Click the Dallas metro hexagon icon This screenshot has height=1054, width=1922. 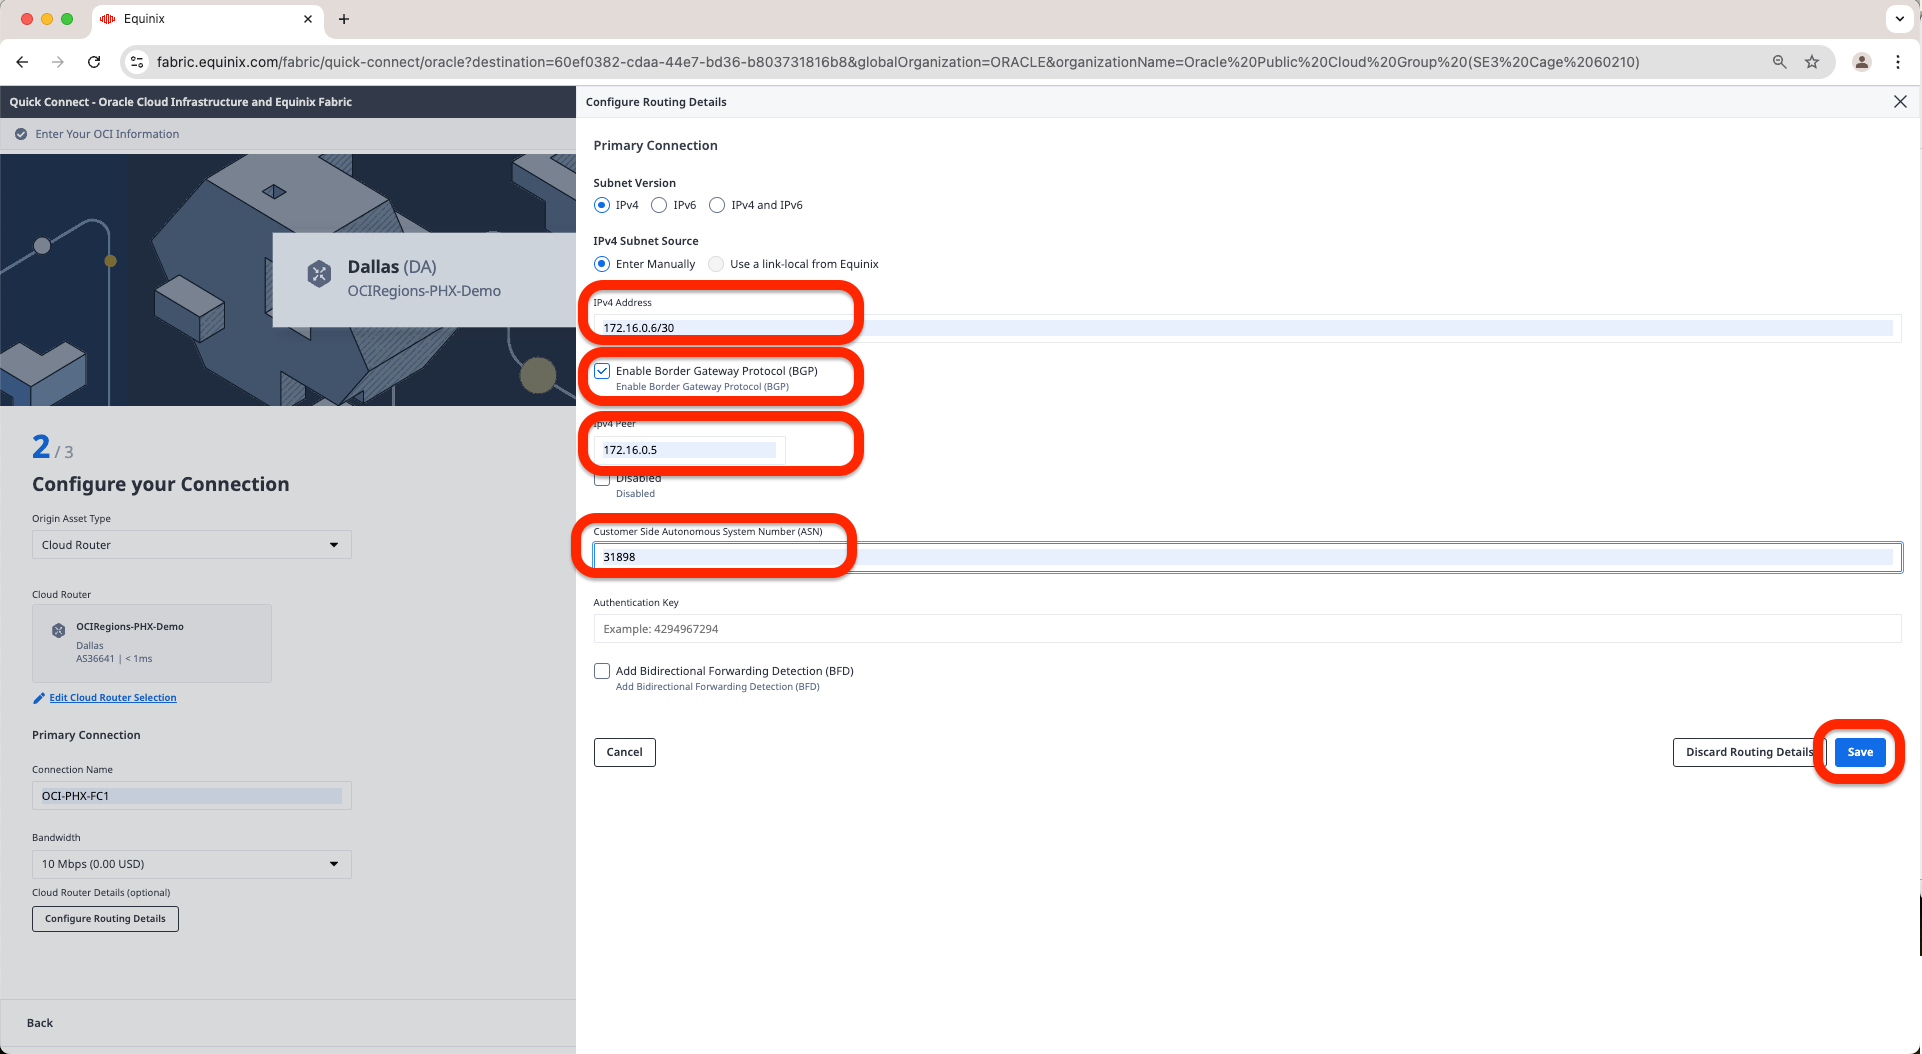319,274
